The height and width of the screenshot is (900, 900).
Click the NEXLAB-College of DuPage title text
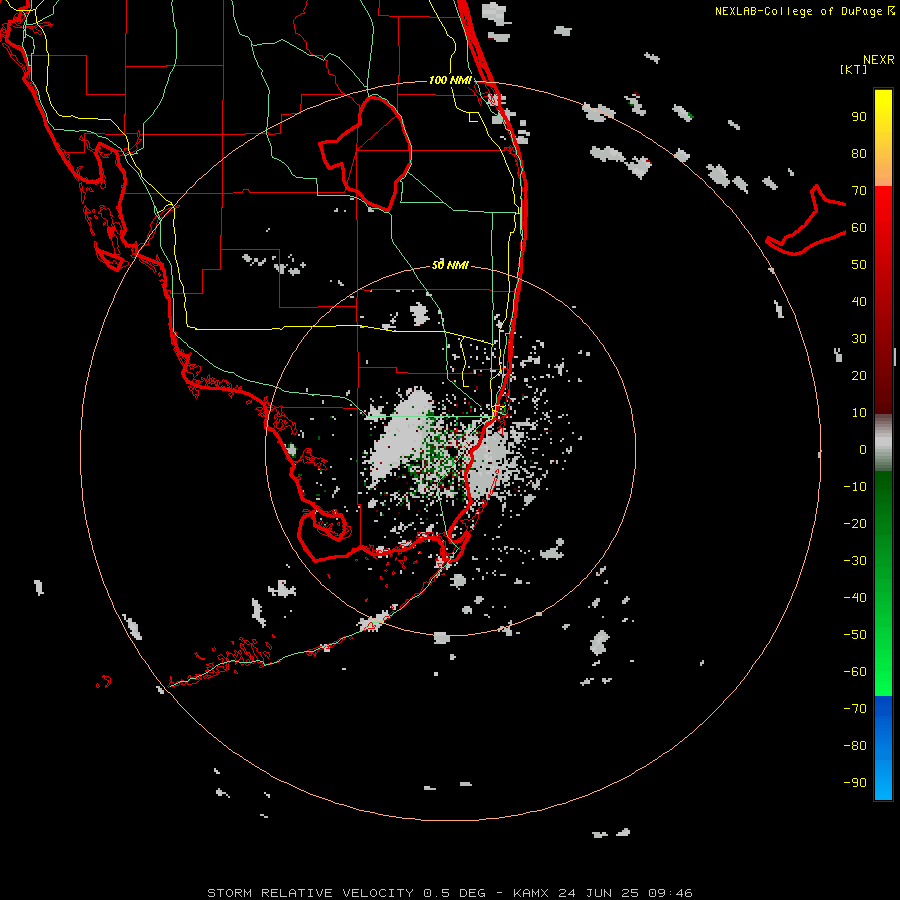pos(800,11)
